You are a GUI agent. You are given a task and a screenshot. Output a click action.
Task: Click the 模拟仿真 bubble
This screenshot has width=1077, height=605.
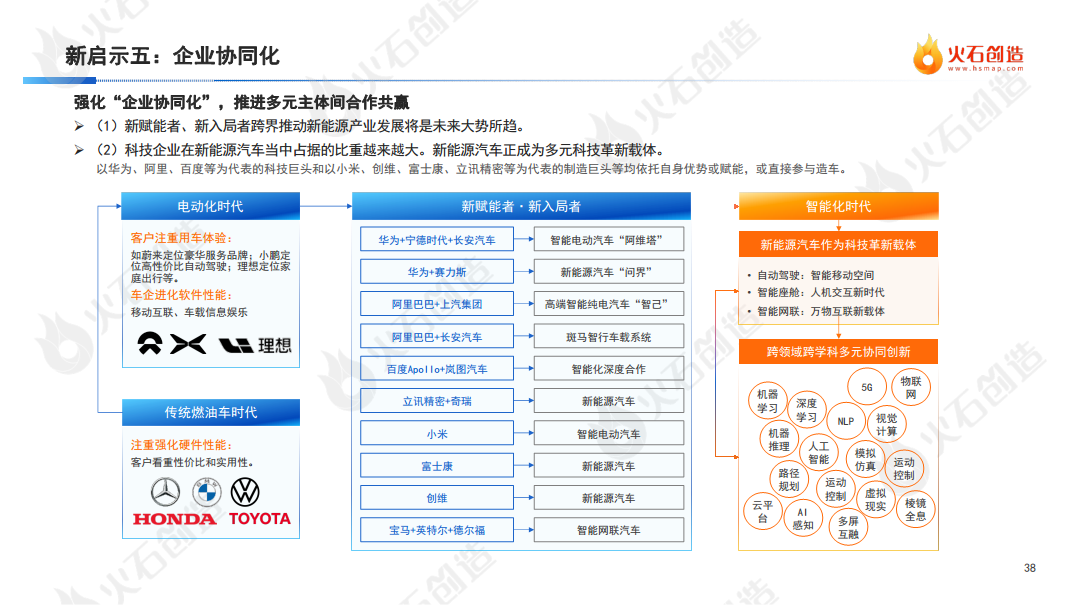865,459
